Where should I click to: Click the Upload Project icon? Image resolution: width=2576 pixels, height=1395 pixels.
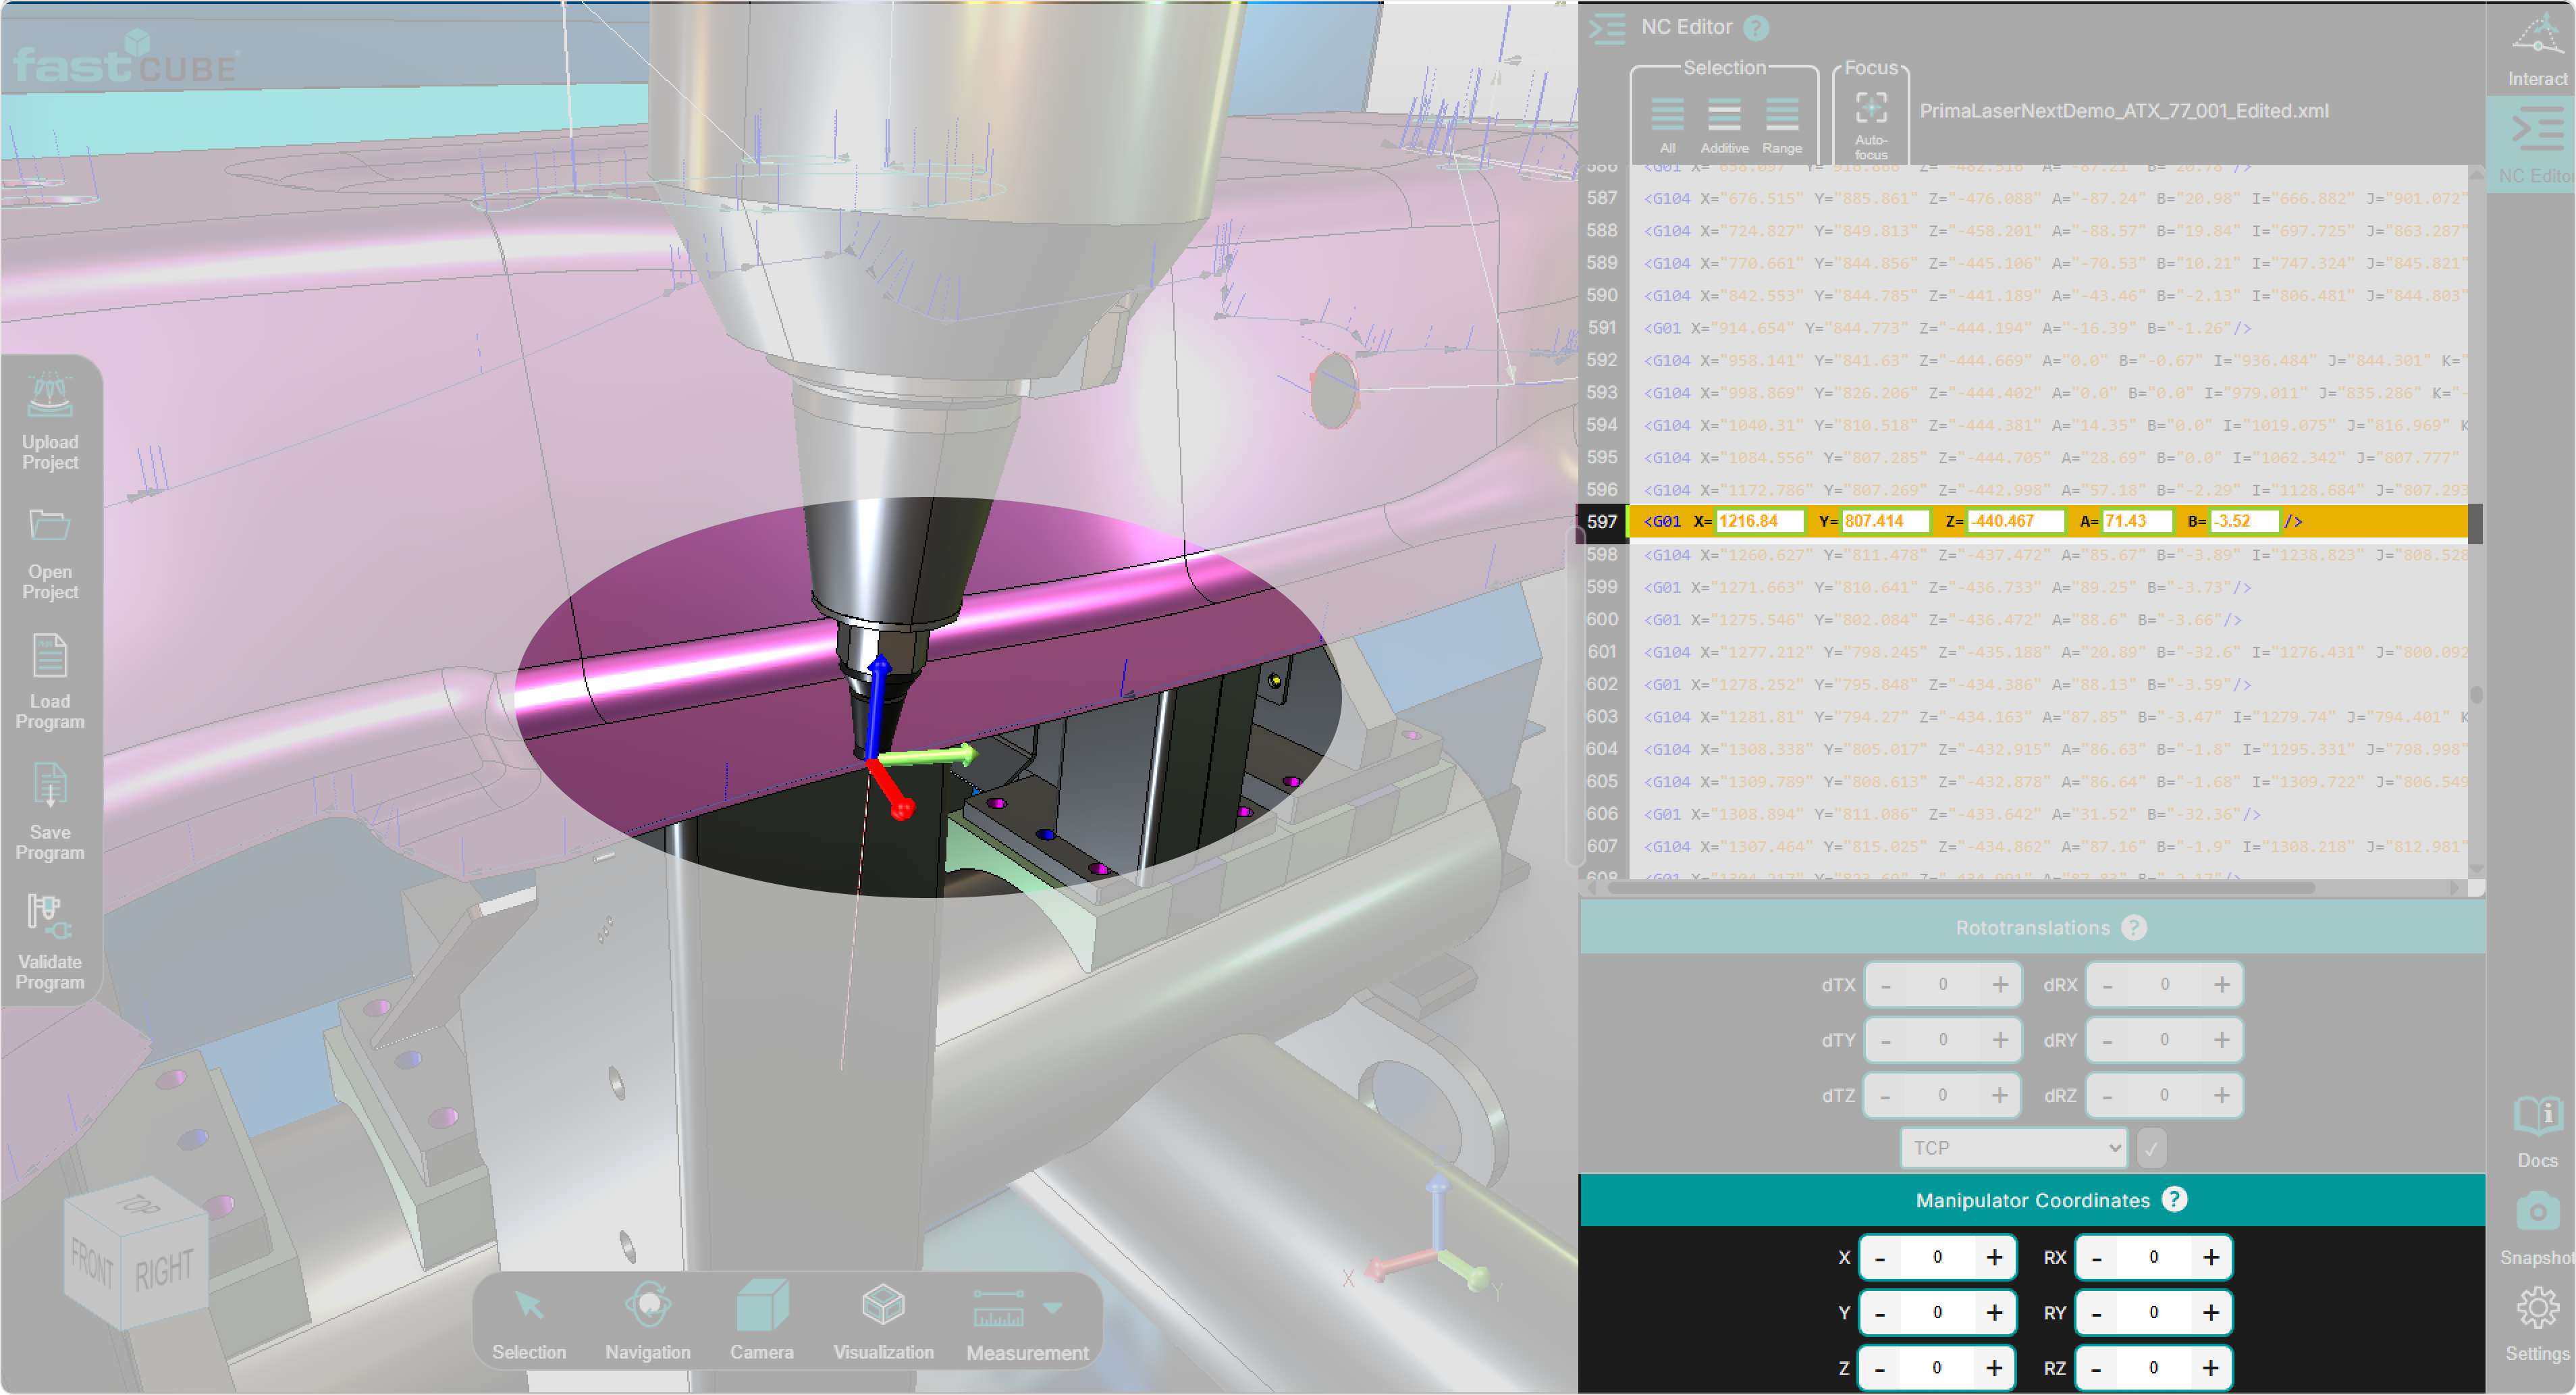[x=50, y=397]
